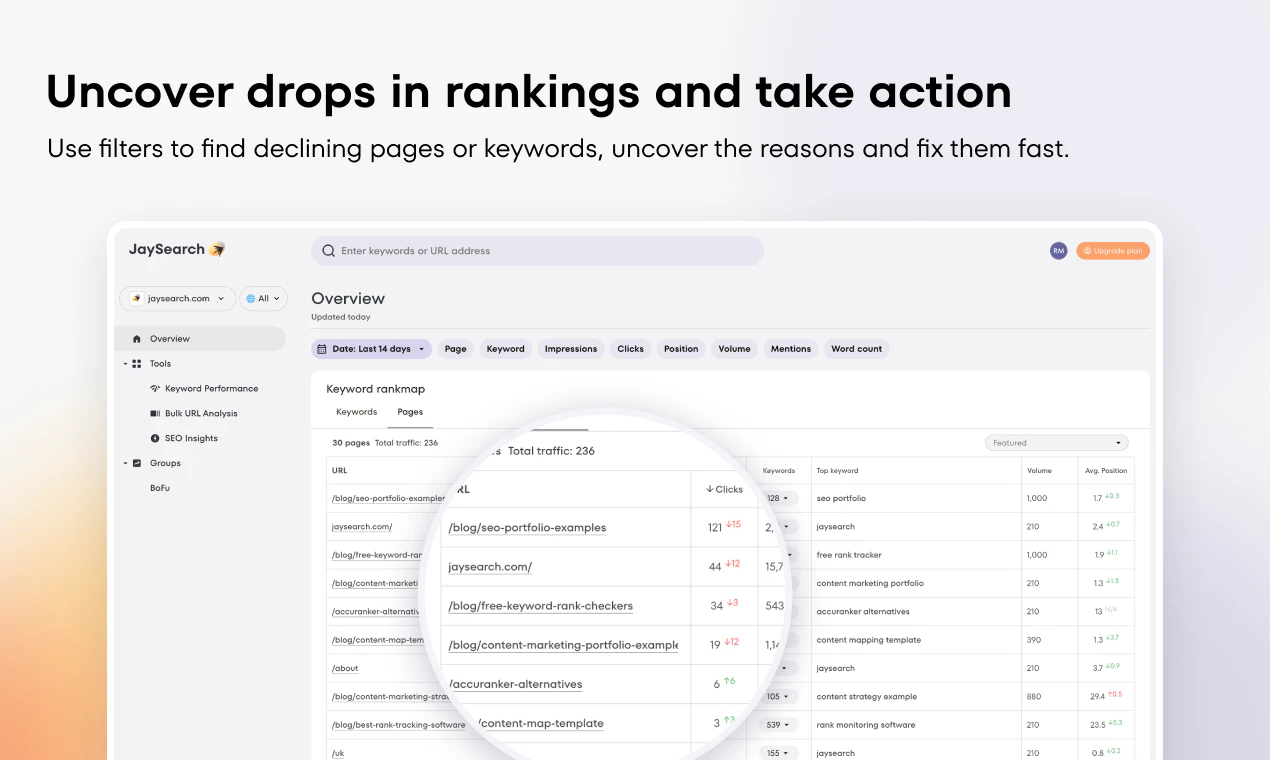Click the Avg. Position column header
The height and width of the screenshot is (760, 1270).
[1106, 471]
